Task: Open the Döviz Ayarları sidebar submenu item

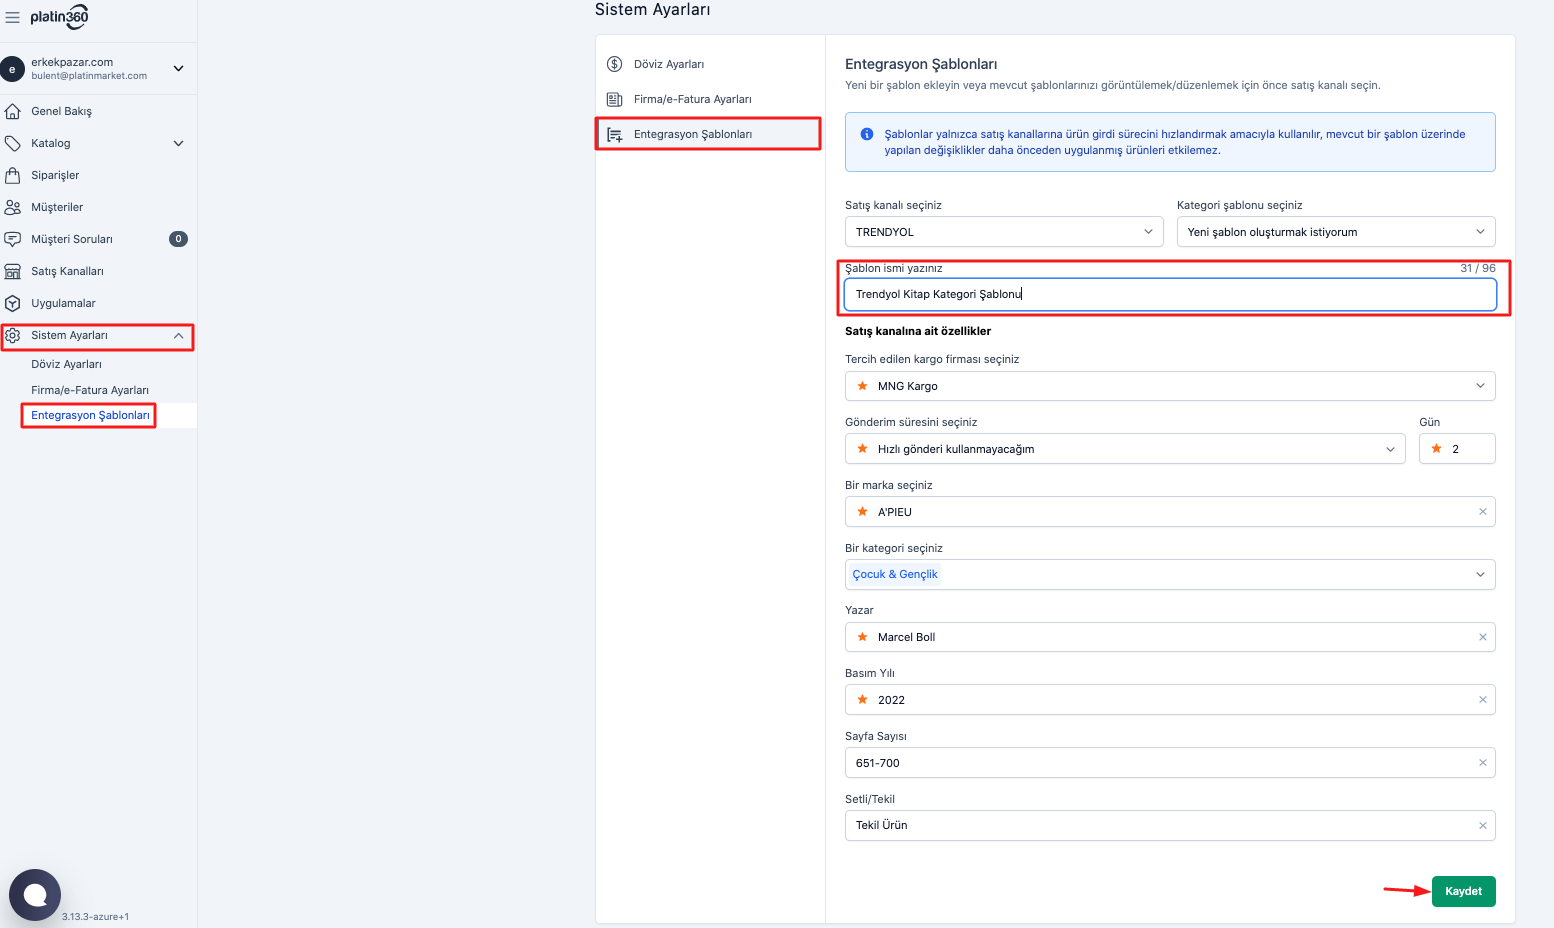Action: 66,364
